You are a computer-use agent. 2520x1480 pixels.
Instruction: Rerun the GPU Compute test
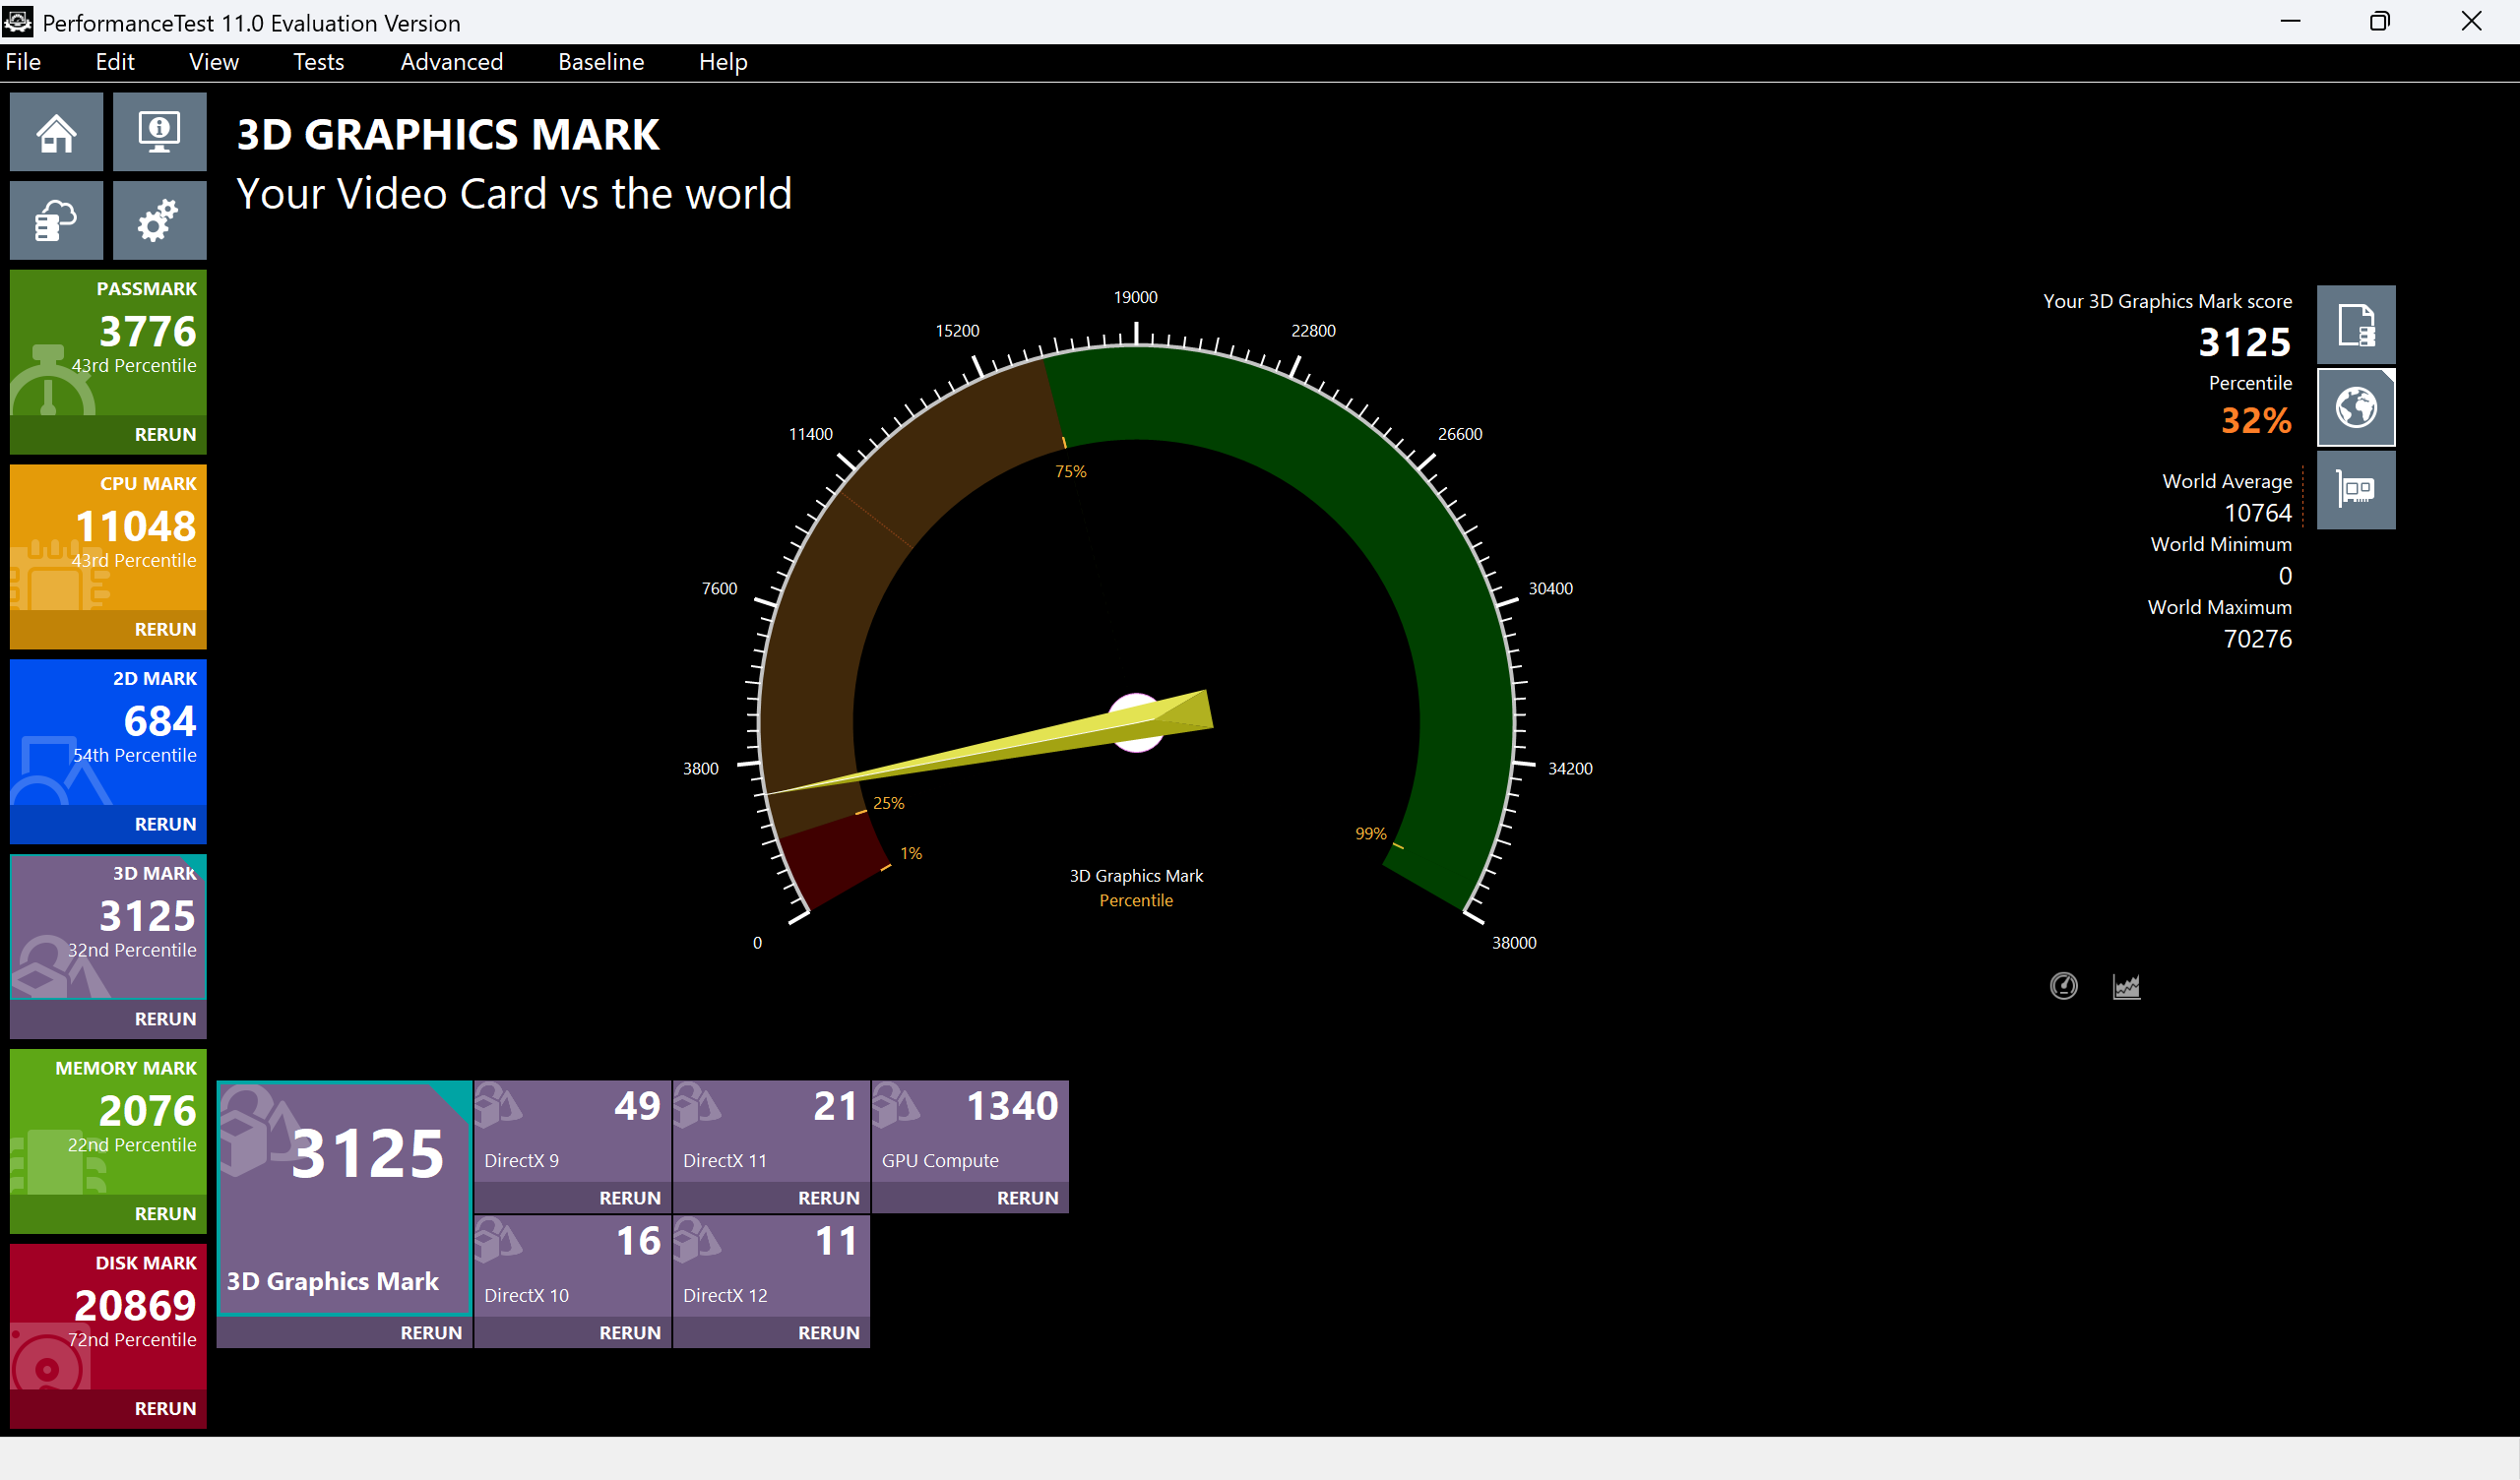pyautogui.click(x=1027, y=1198)
